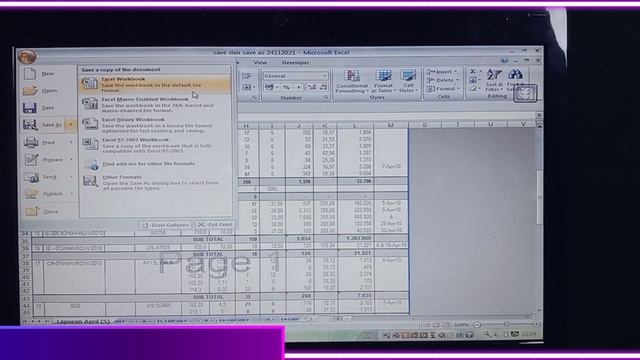This screenshot has width=640, height=360.
Task: Select column M header
Action: [x=391, y=125]
